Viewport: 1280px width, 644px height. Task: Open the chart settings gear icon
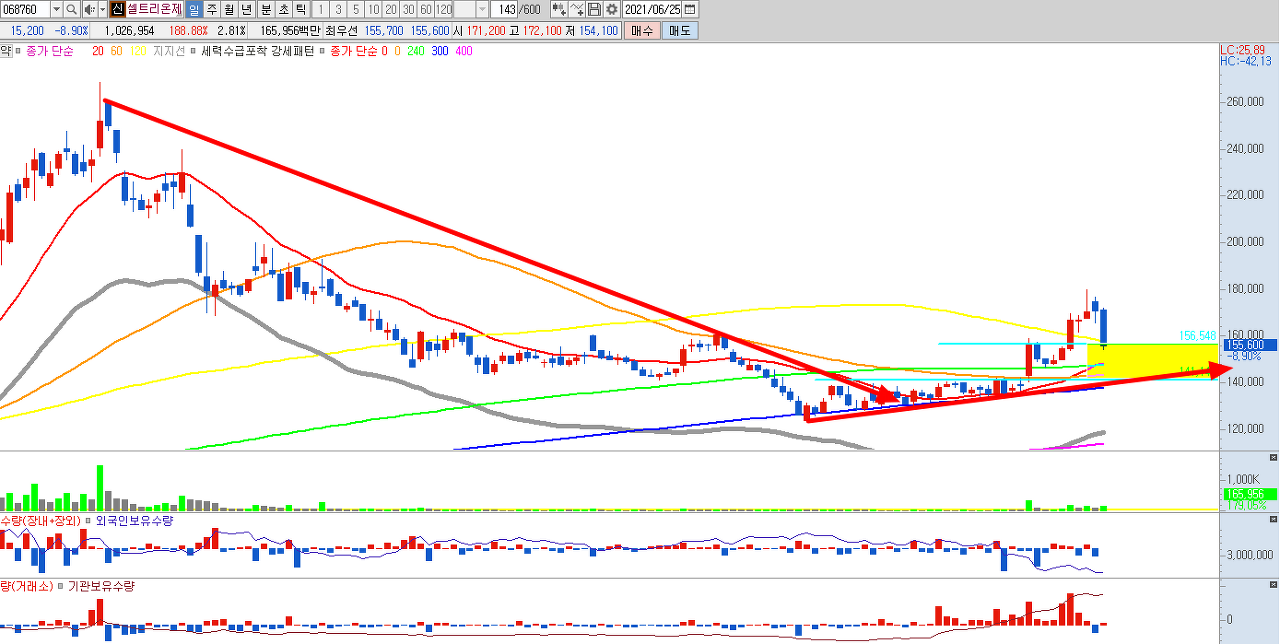tap(611, 9)
